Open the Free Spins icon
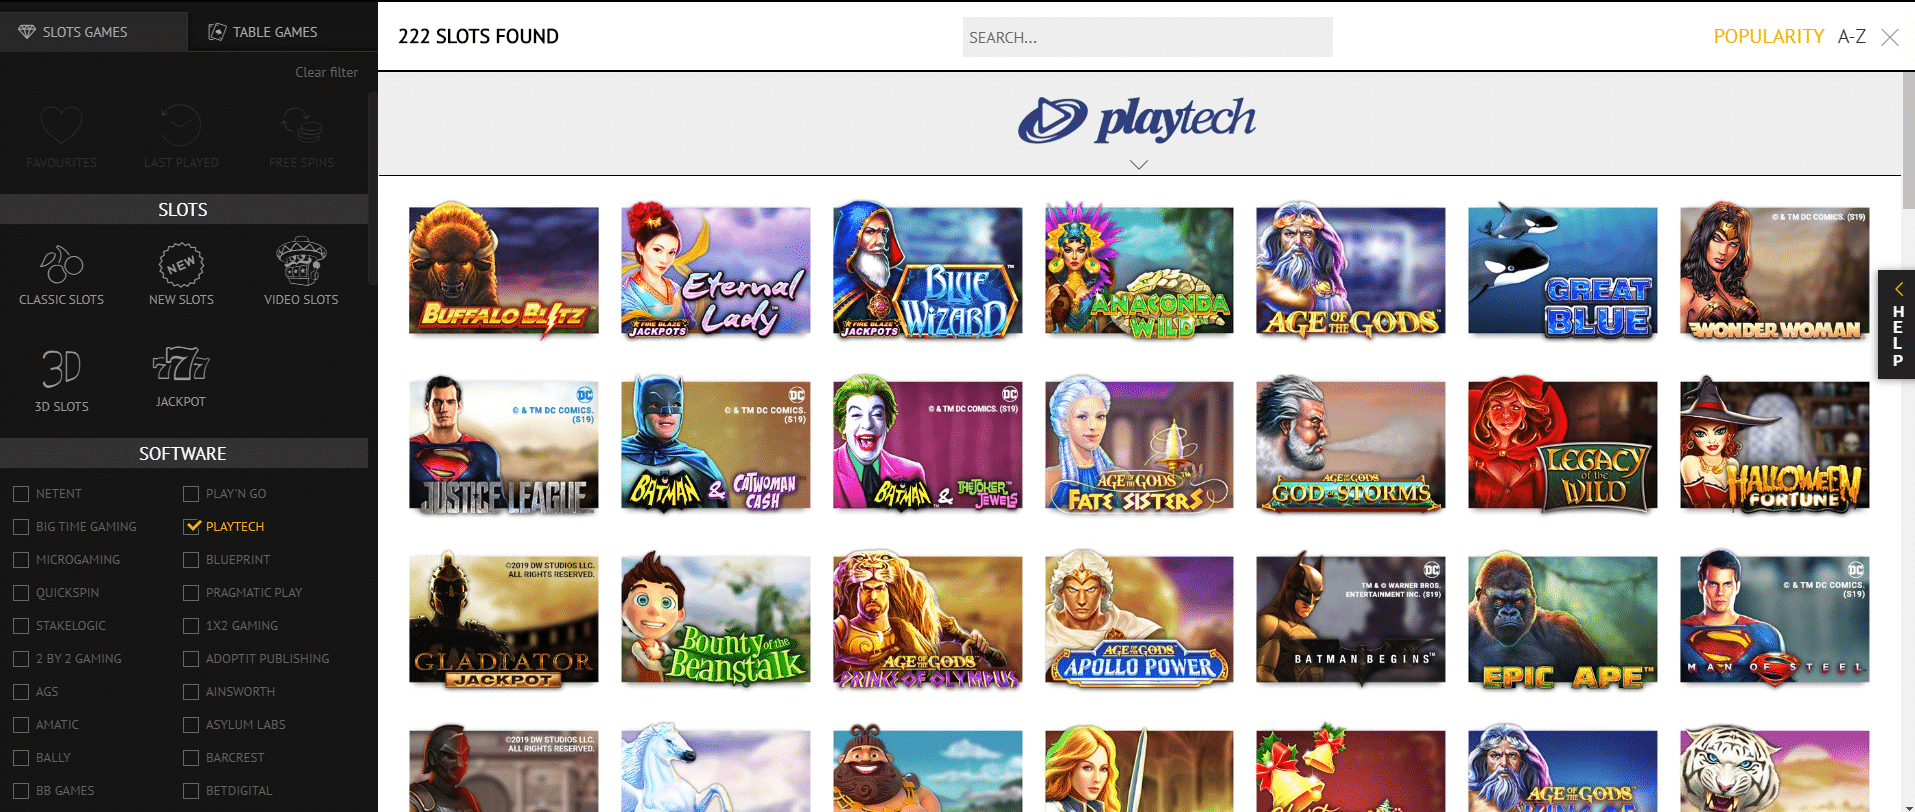This screenshot has width=1915, height=812. pyautogui.click(x=301, y=127)
